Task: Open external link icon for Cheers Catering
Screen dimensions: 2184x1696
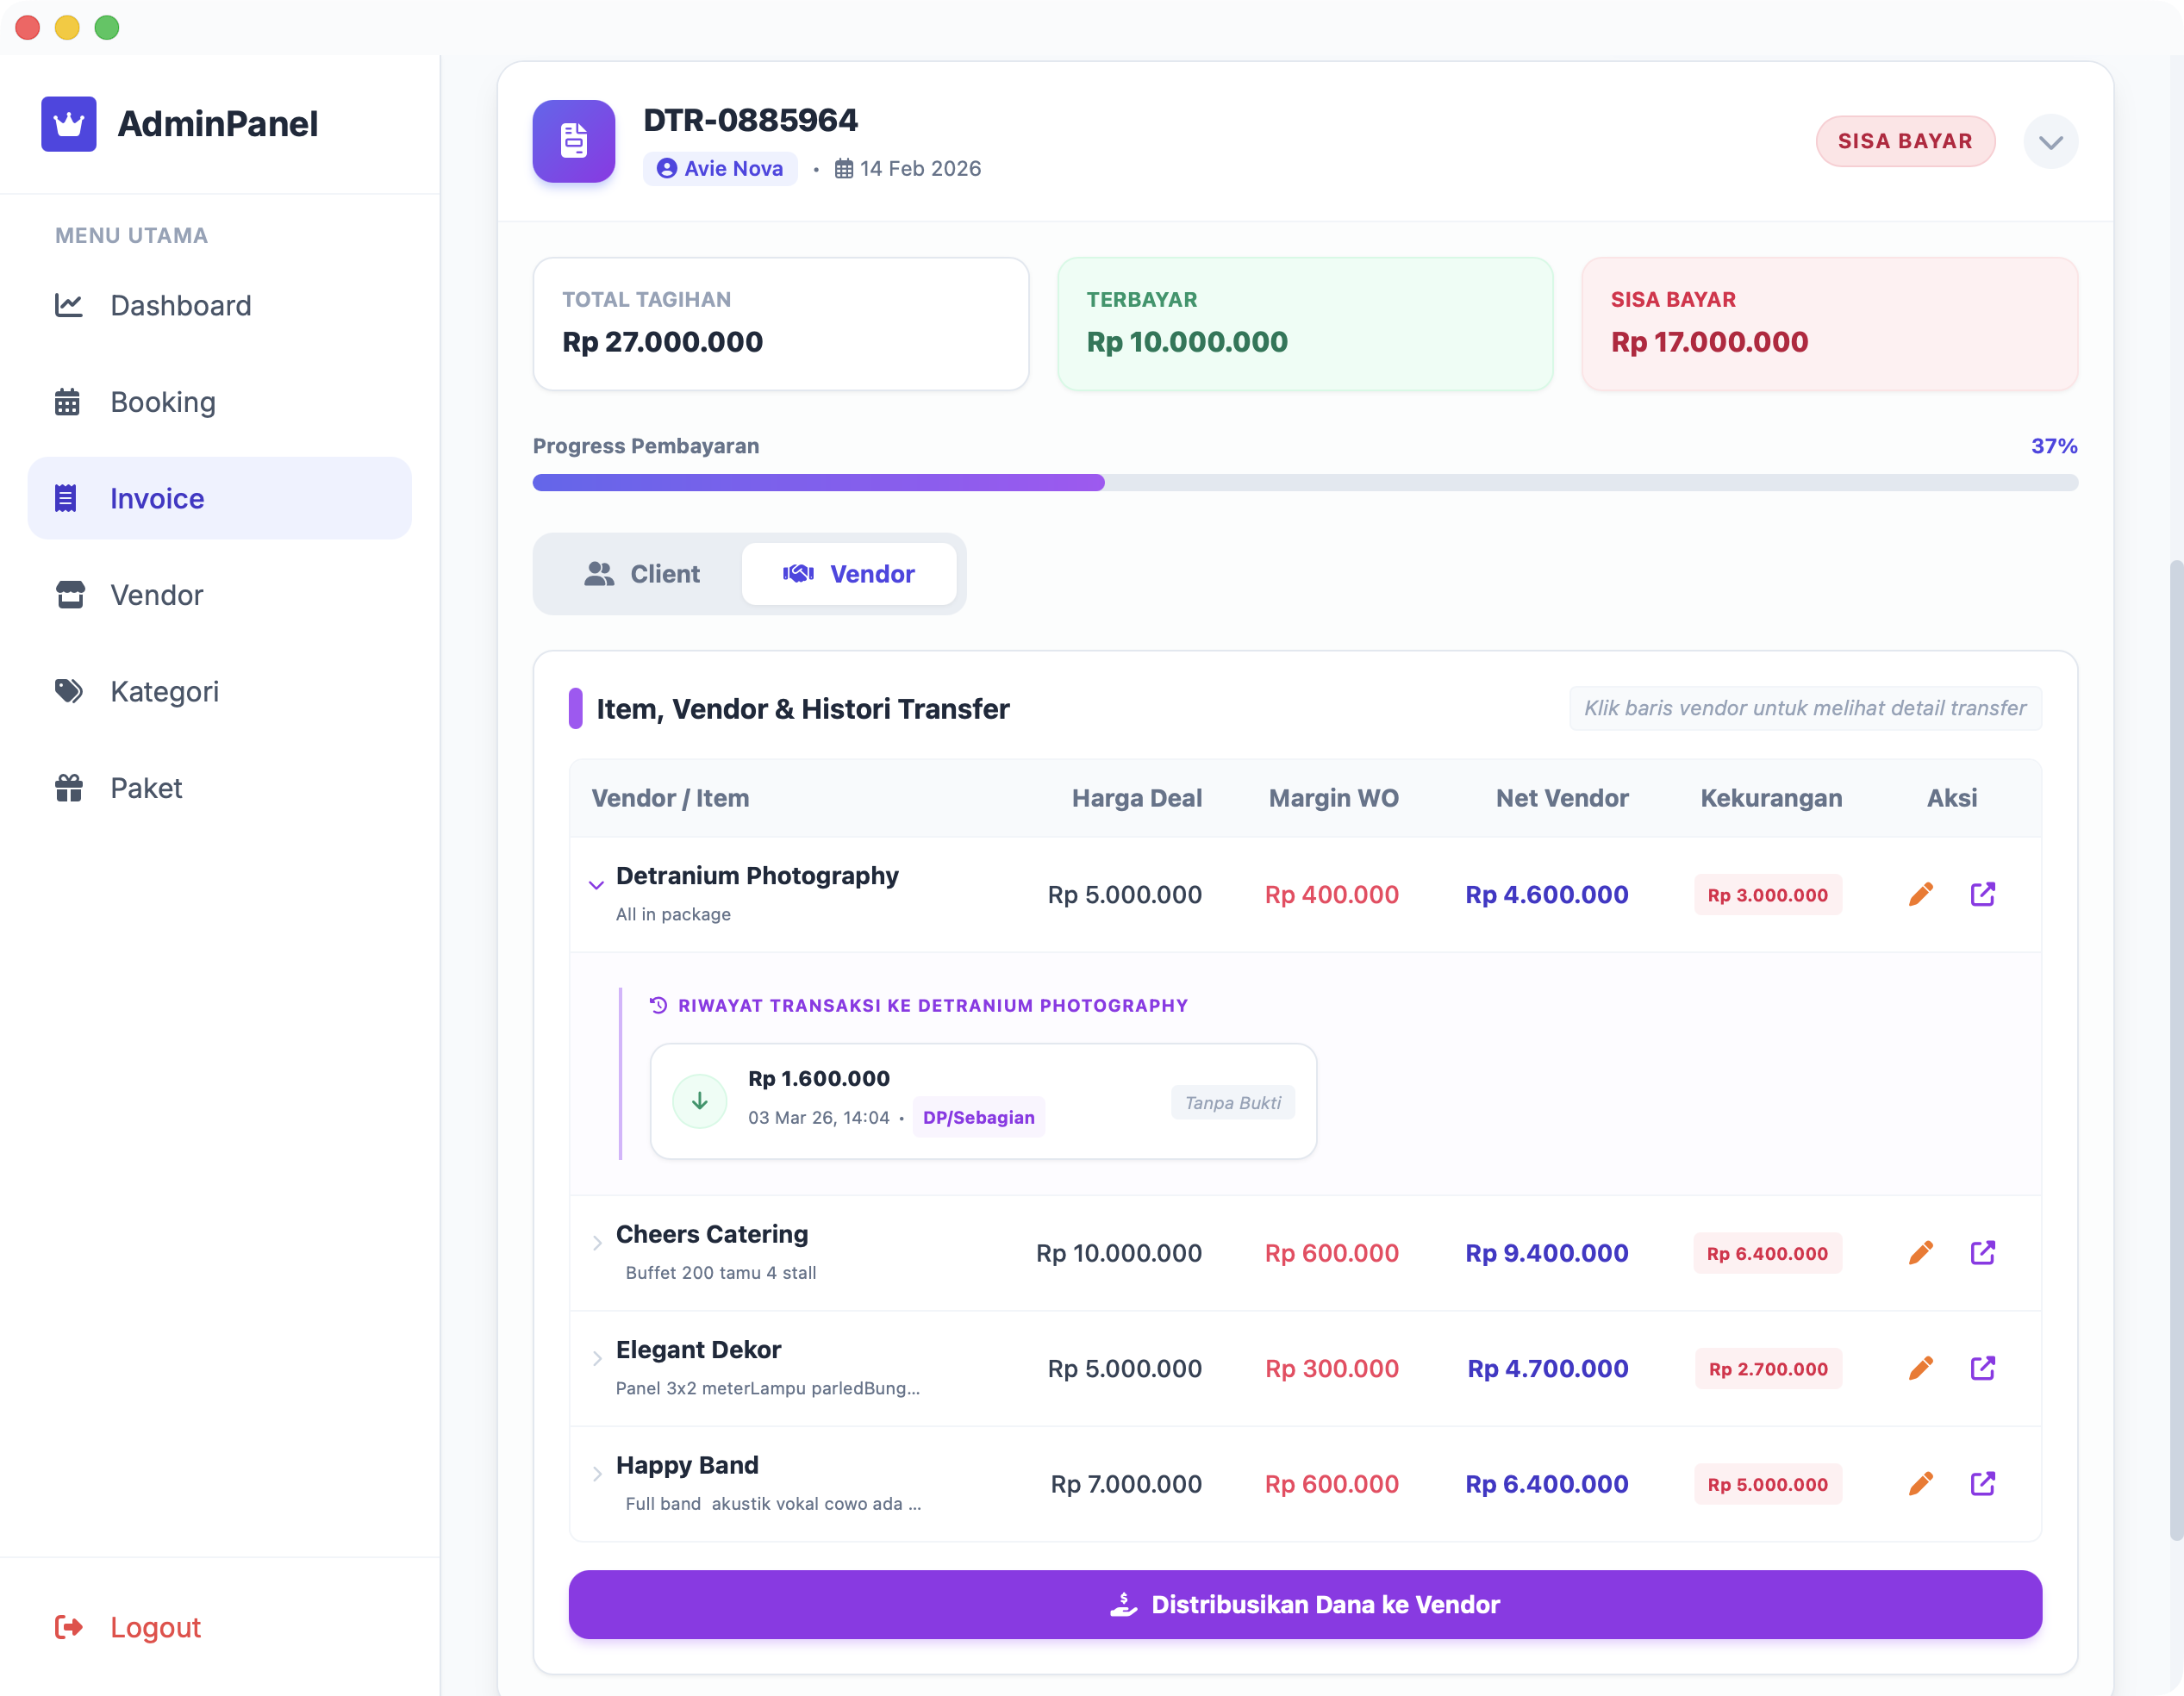Action: click(x=1982, y=1252)
